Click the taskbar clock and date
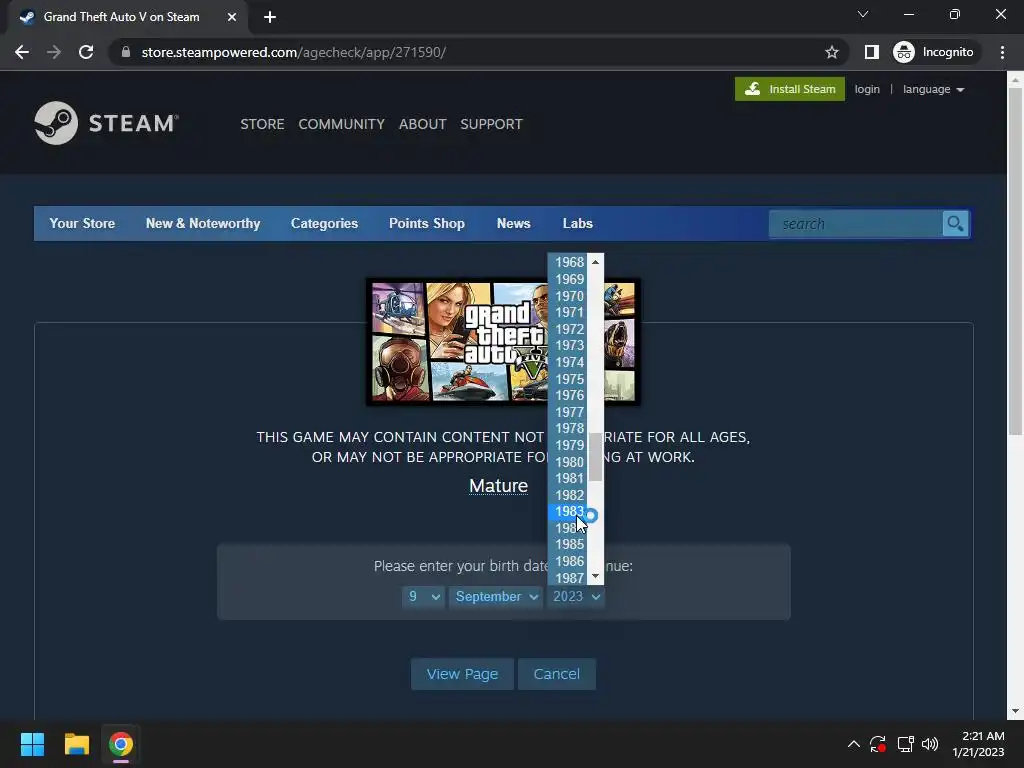 (978, 744)
